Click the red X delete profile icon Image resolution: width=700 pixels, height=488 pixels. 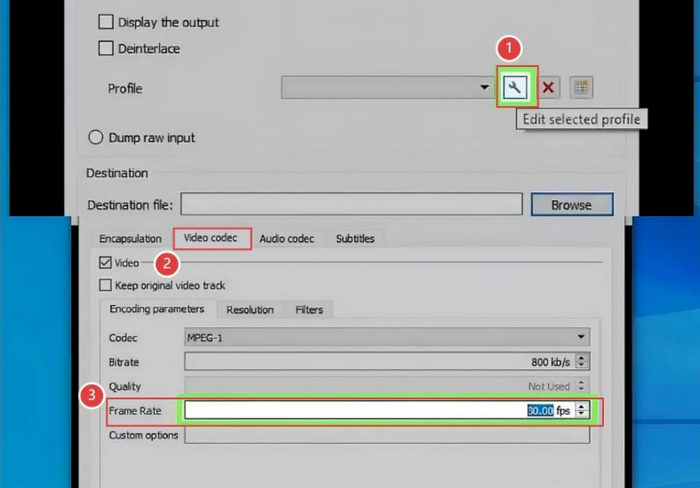548,88
